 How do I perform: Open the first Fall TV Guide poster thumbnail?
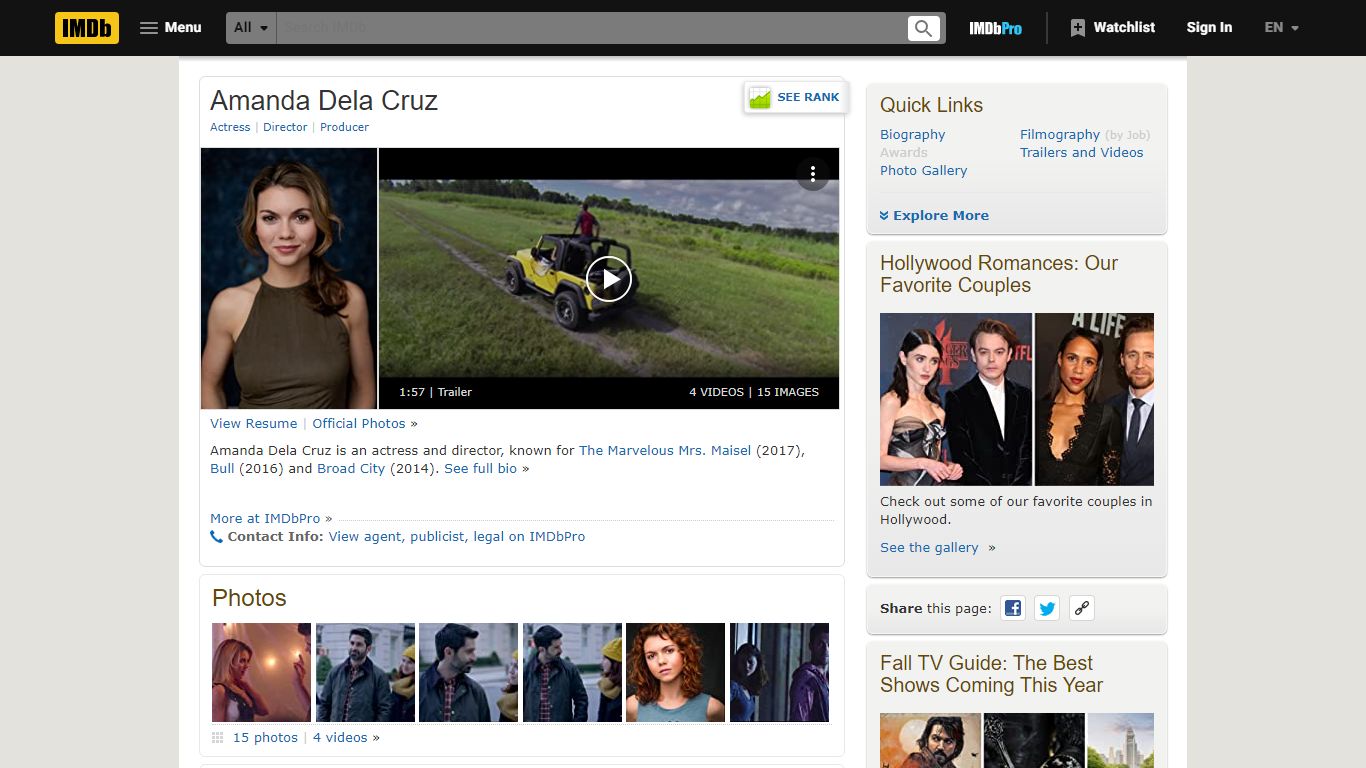(930, 740)
